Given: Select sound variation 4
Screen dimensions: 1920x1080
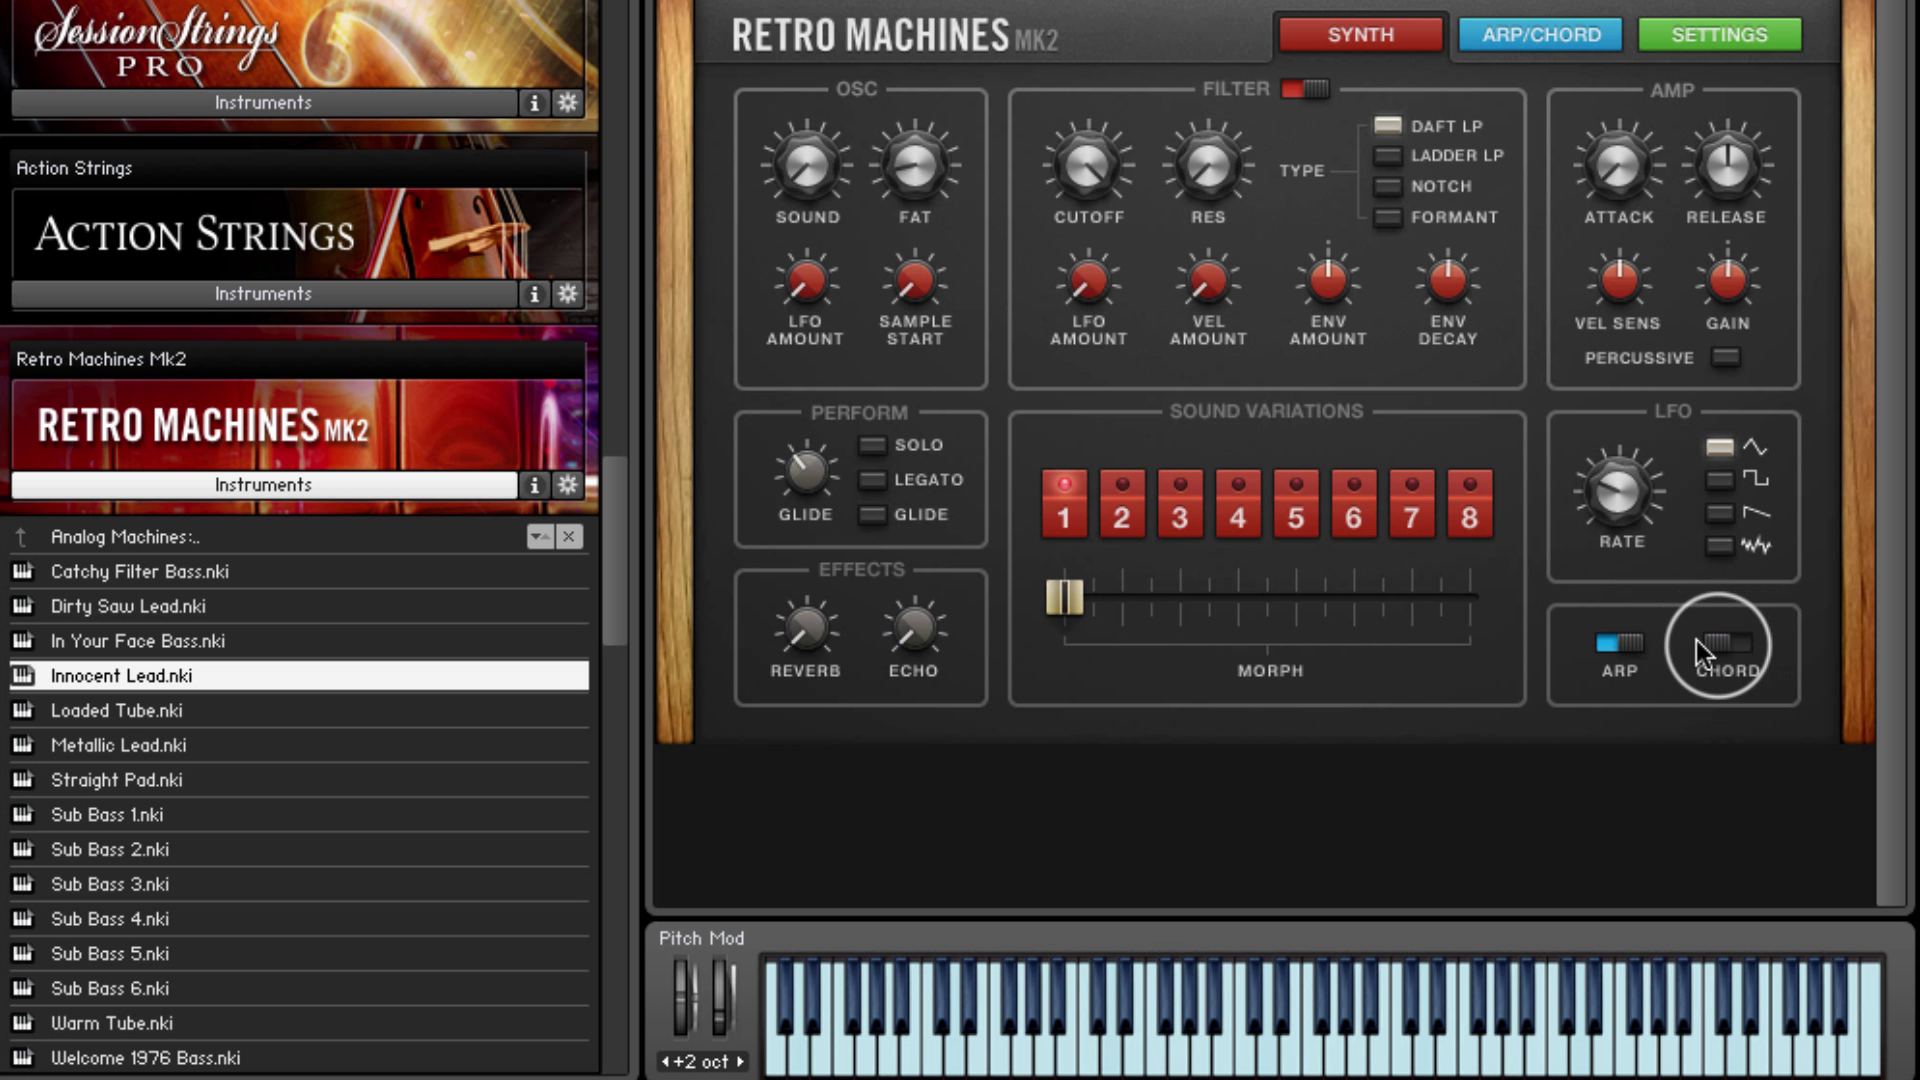Looking at the screenshot, I should tap(1238, 504).
